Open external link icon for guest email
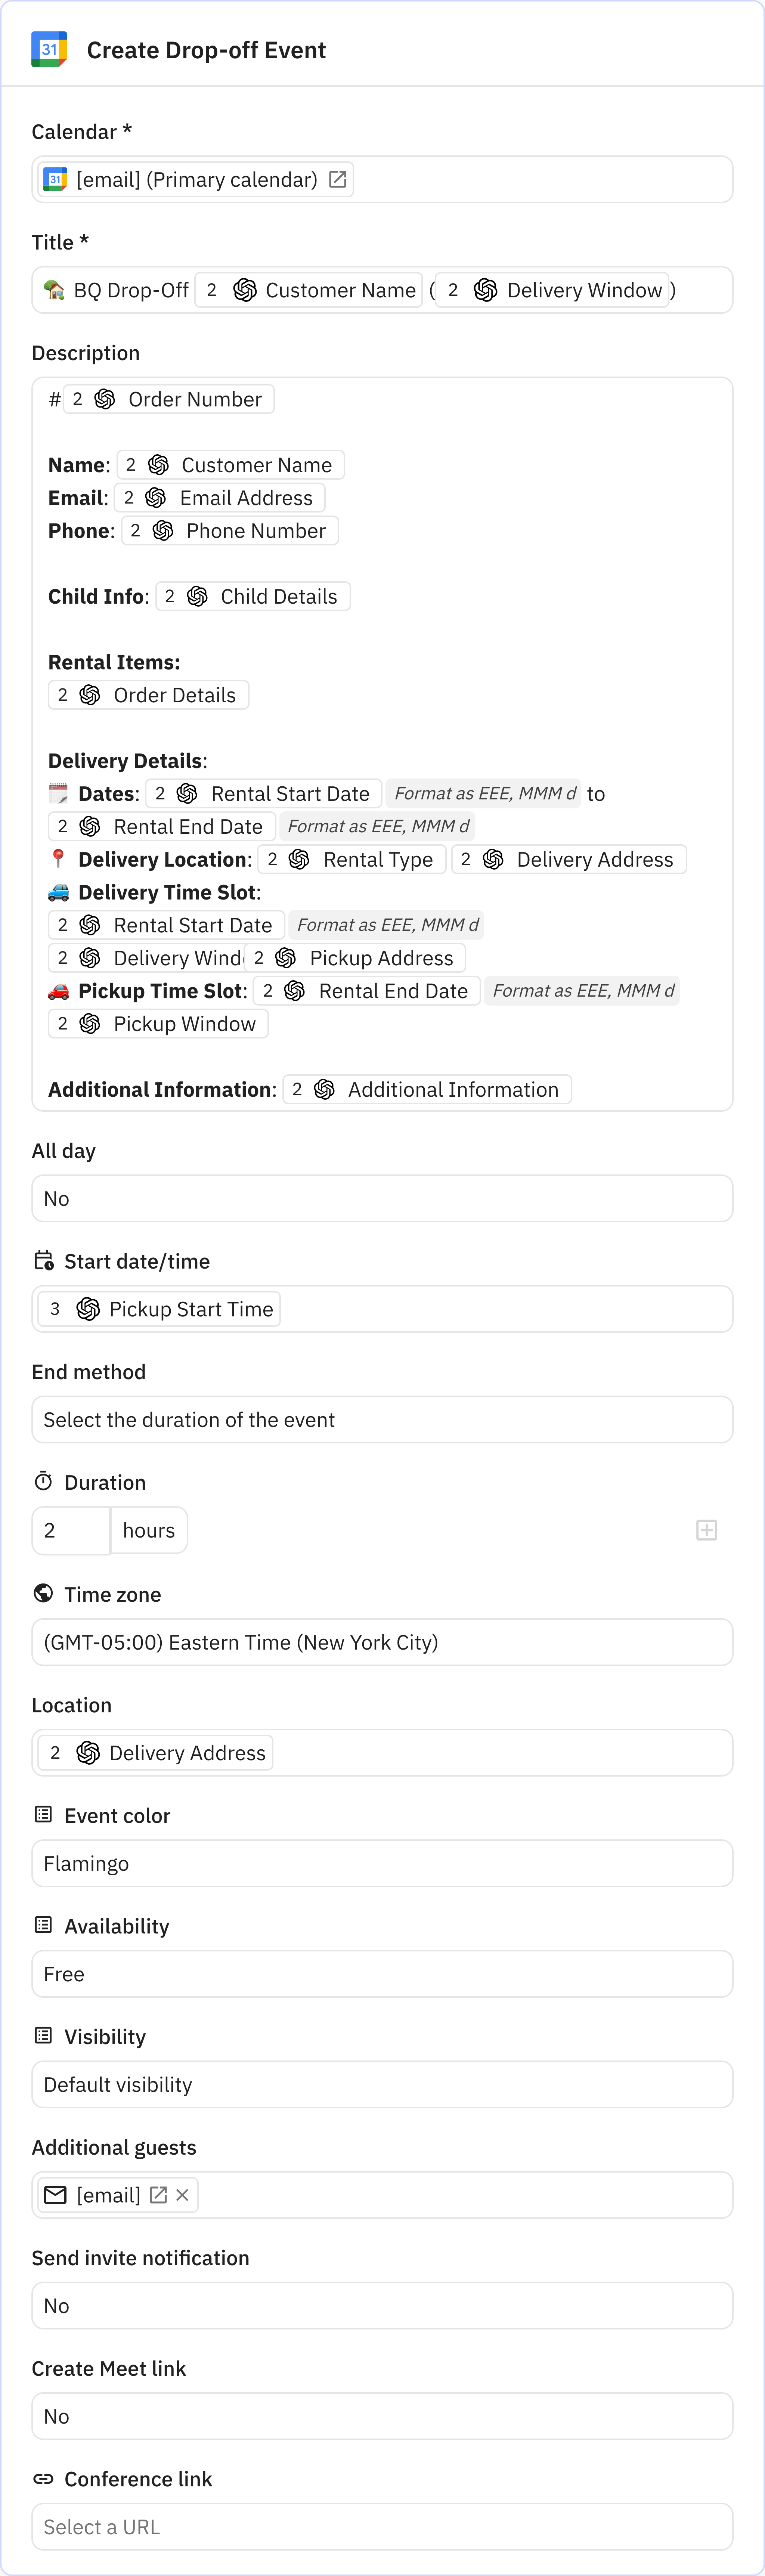The height and width of the screenshot is (2576, 765). (158, 2195)
